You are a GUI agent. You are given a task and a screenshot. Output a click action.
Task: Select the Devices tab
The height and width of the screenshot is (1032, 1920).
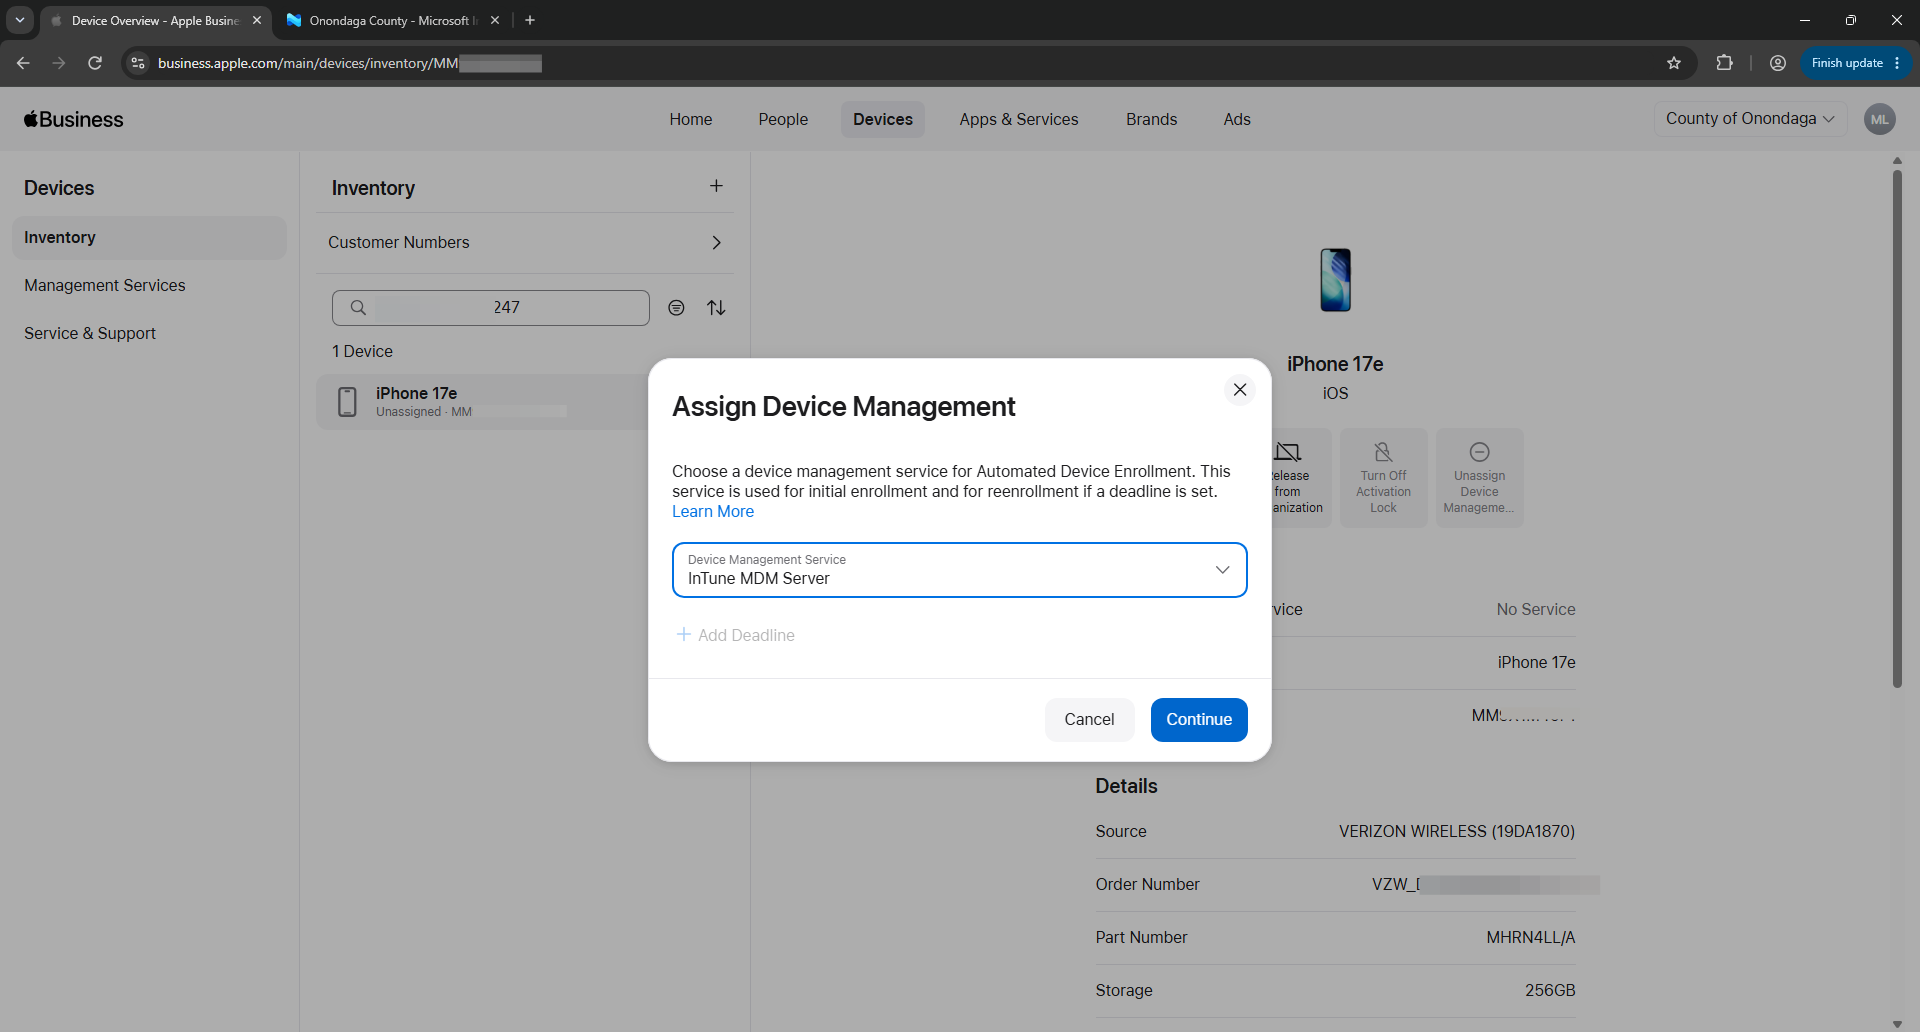coord(883,119)
